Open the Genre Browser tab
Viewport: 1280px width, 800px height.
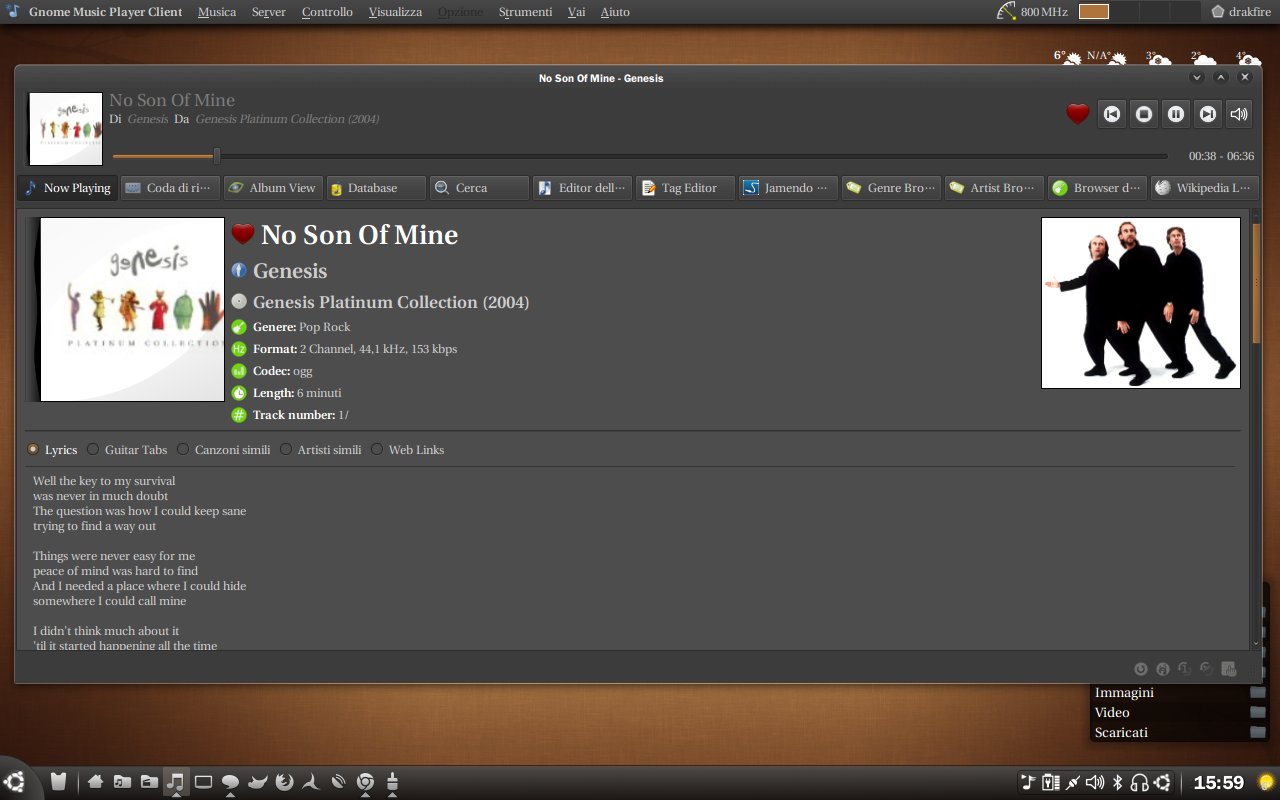pos(891,188)
